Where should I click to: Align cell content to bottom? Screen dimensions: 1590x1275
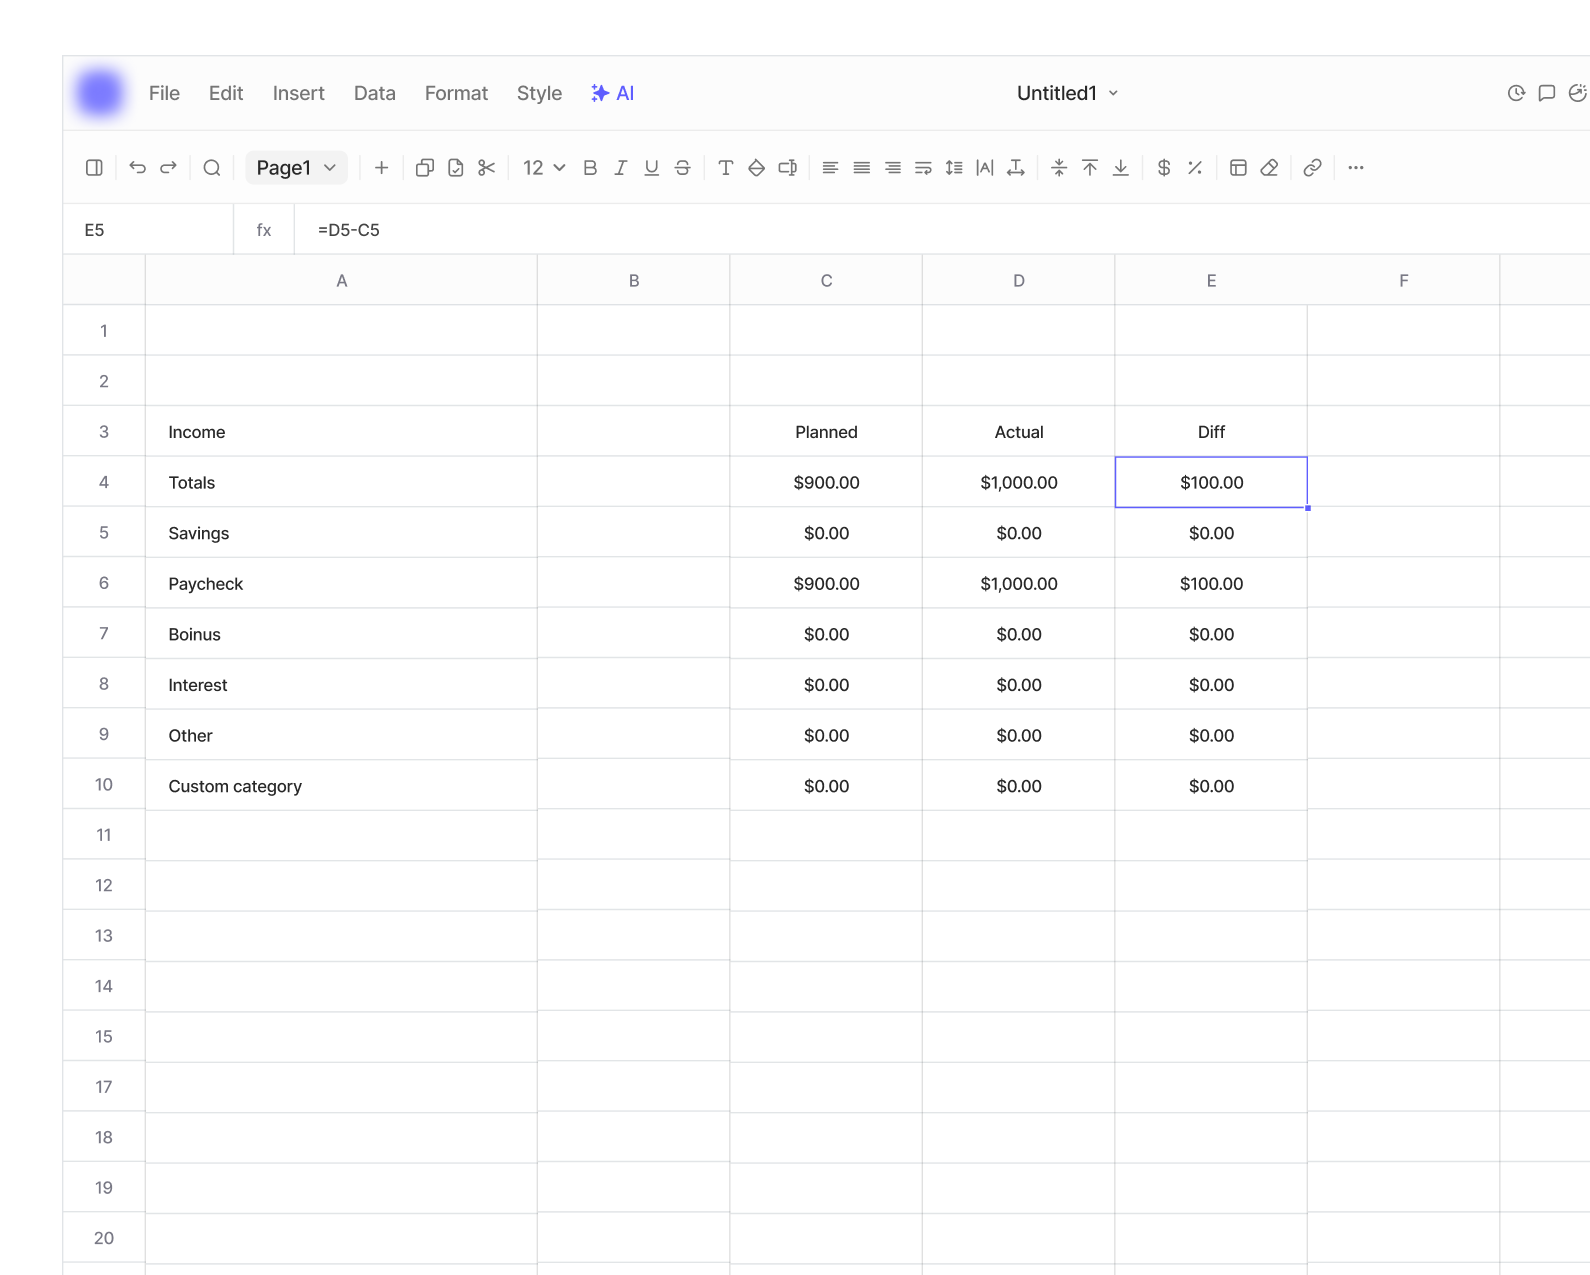[1121, 168]
